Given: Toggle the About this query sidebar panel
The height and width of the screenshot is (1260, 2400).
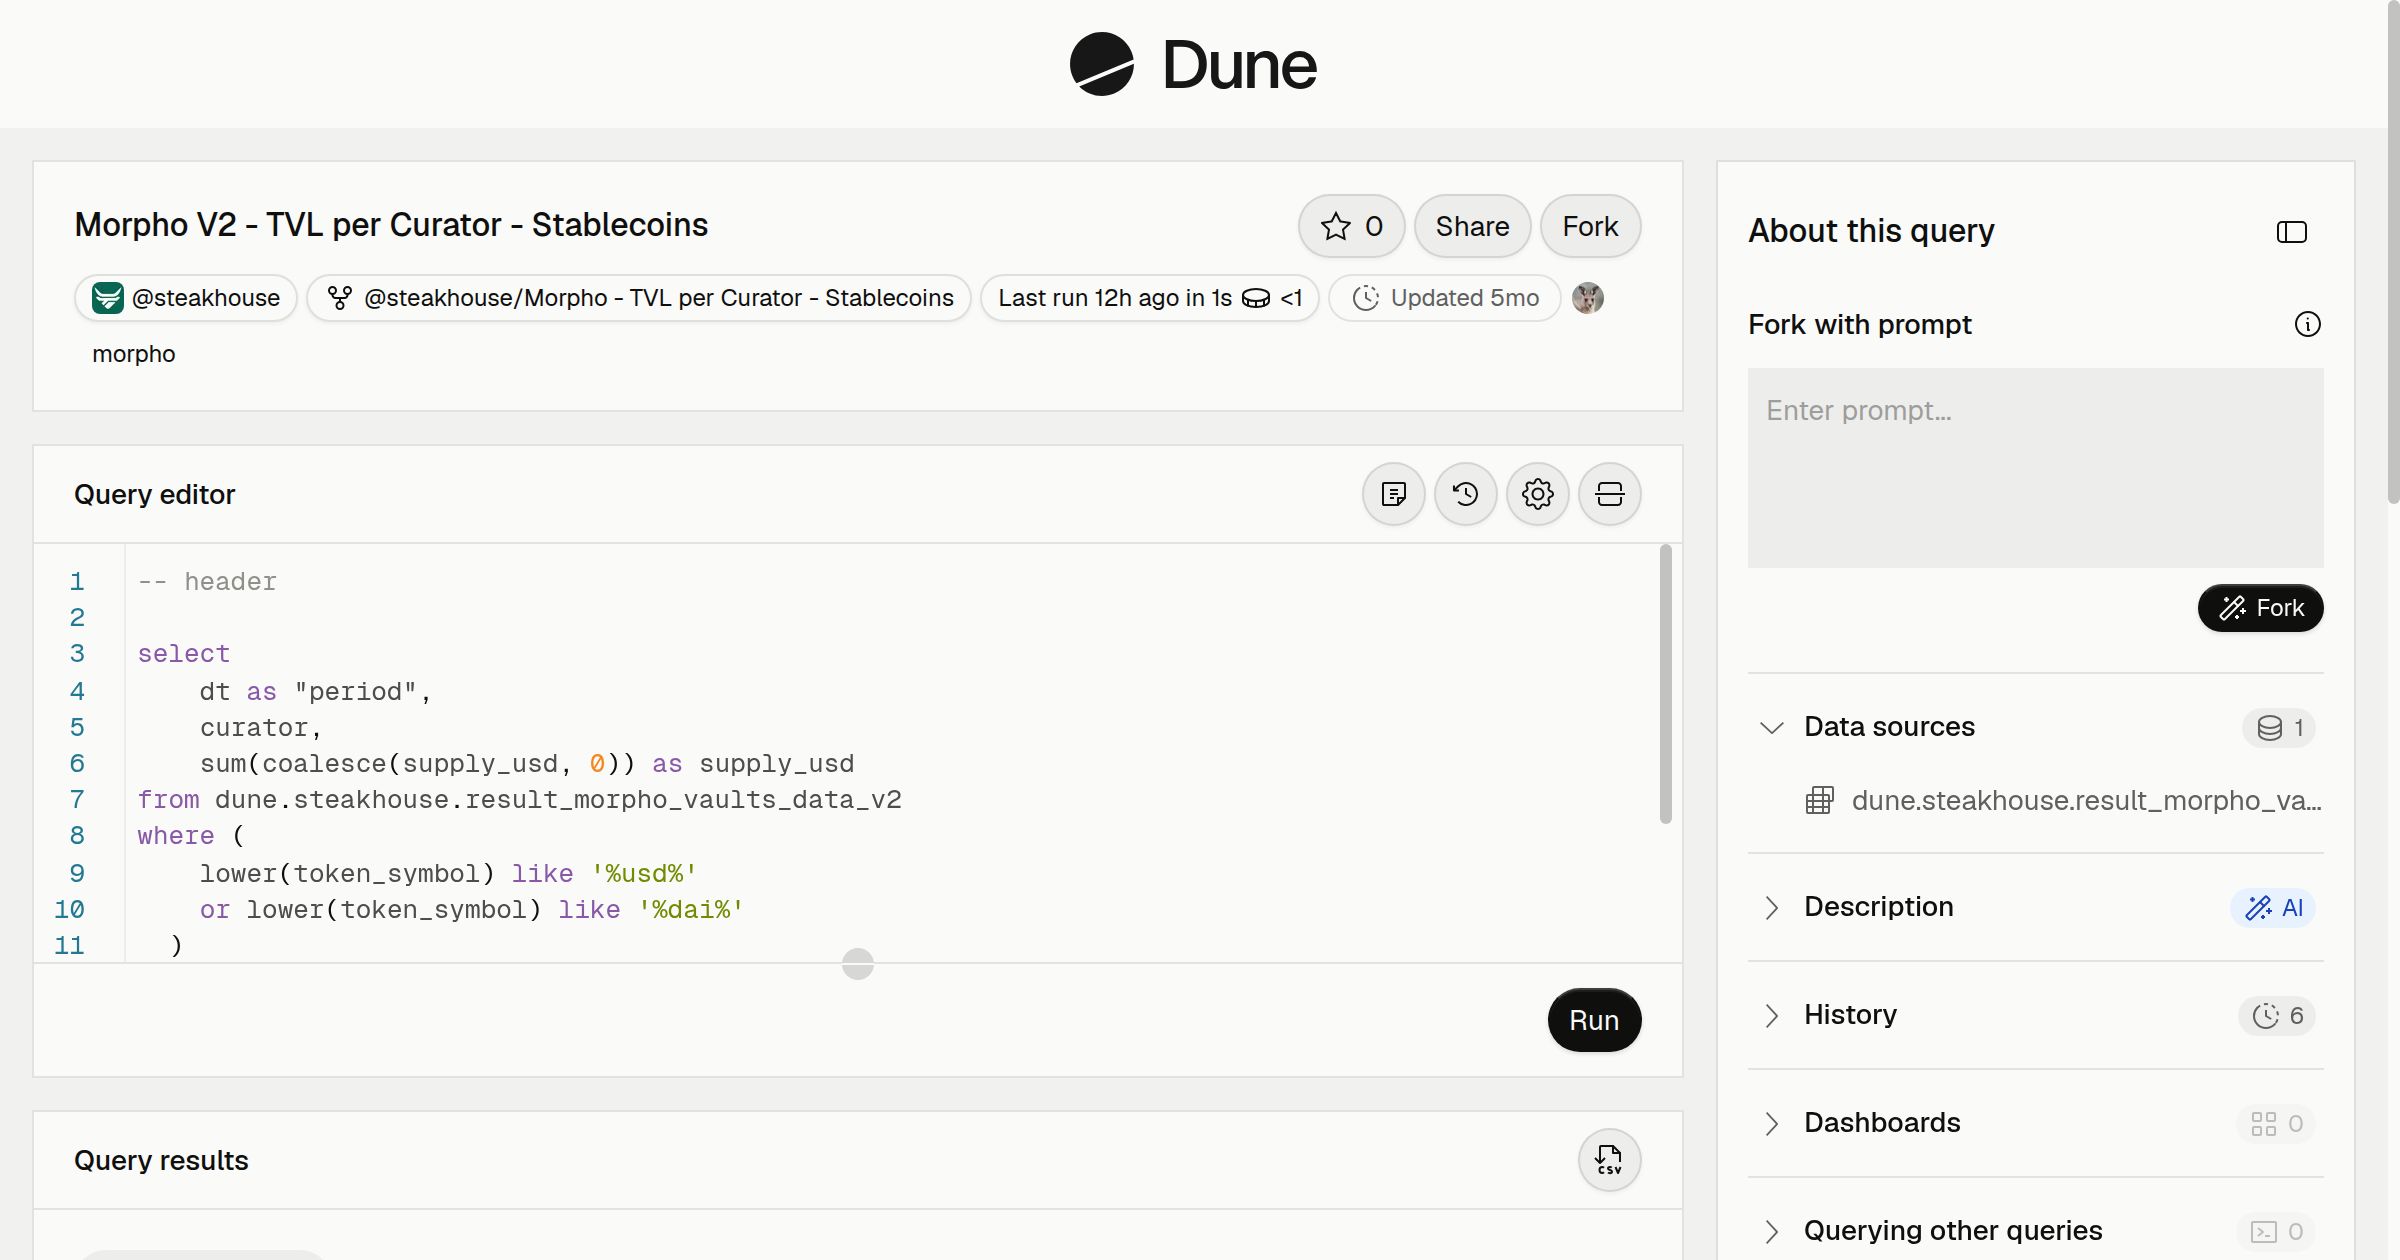Looking at the screenshot, I should [2292, 232].
